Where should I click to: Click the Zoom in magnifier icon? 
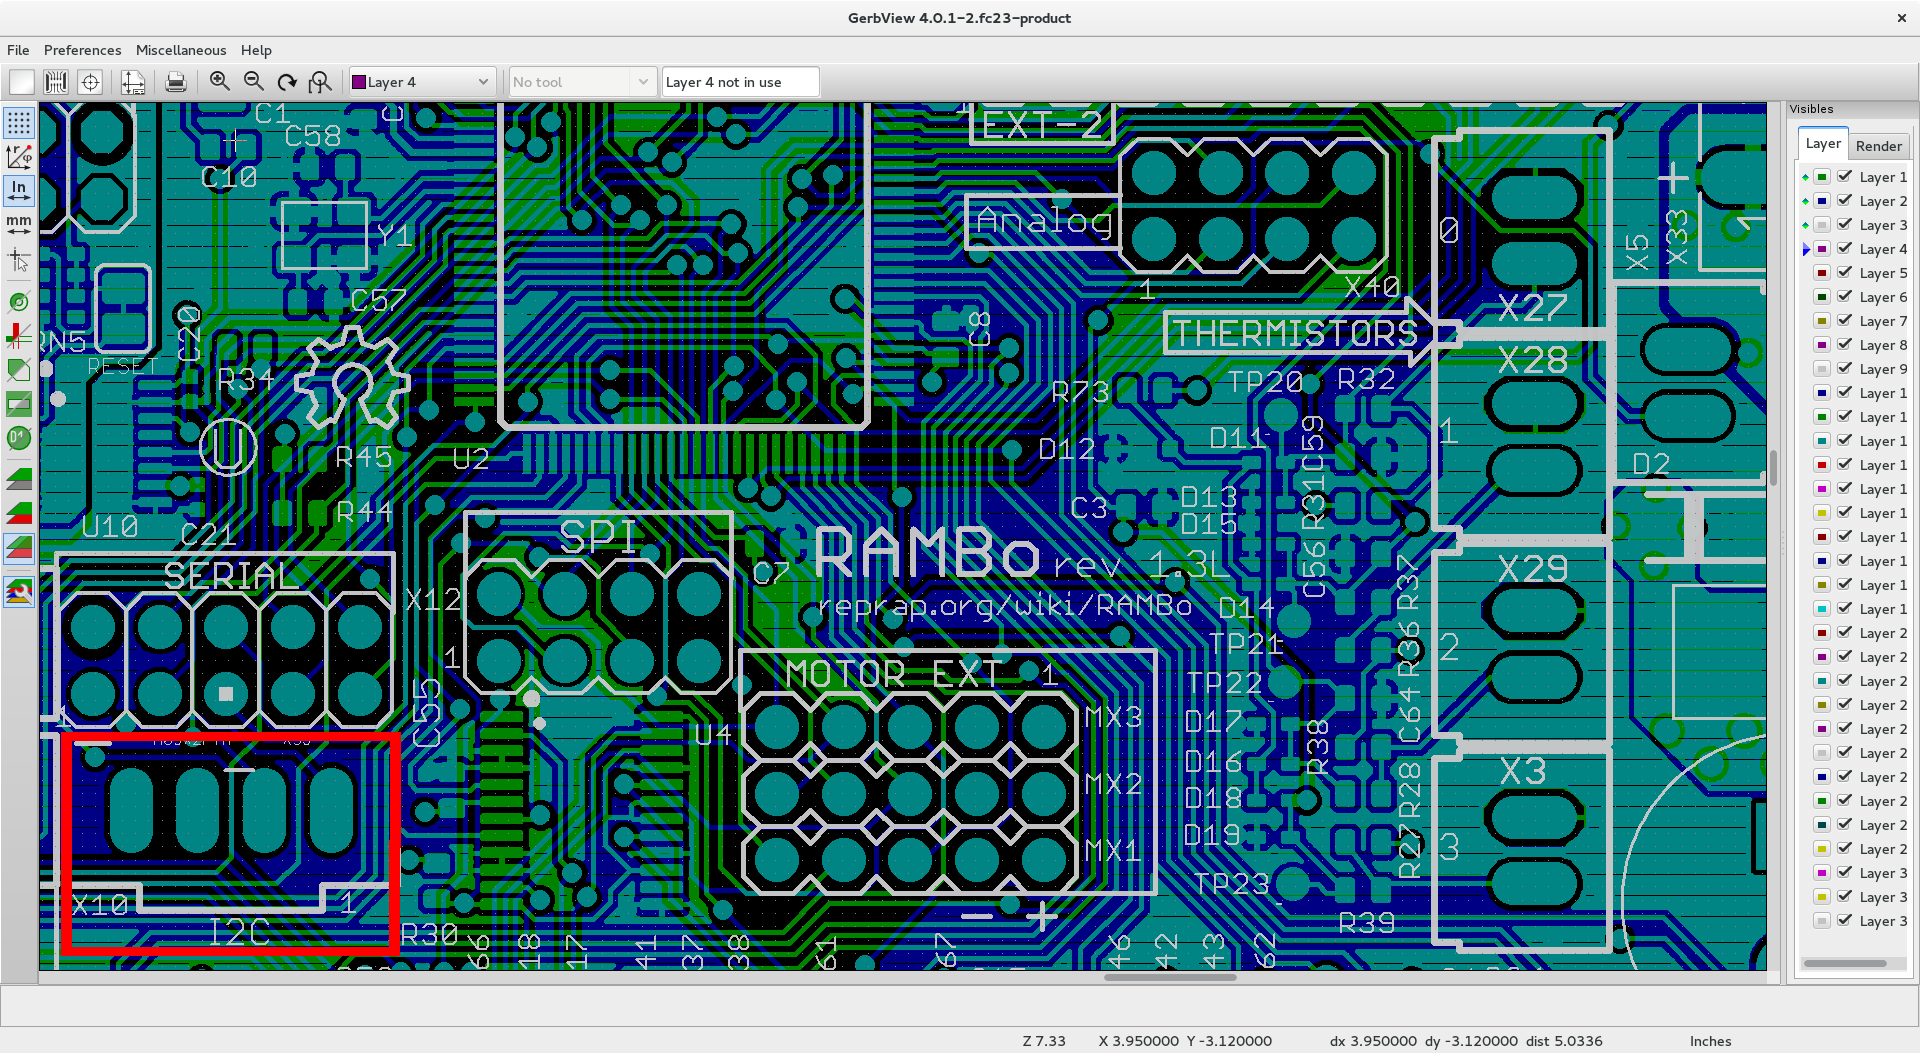click(220, 82)
